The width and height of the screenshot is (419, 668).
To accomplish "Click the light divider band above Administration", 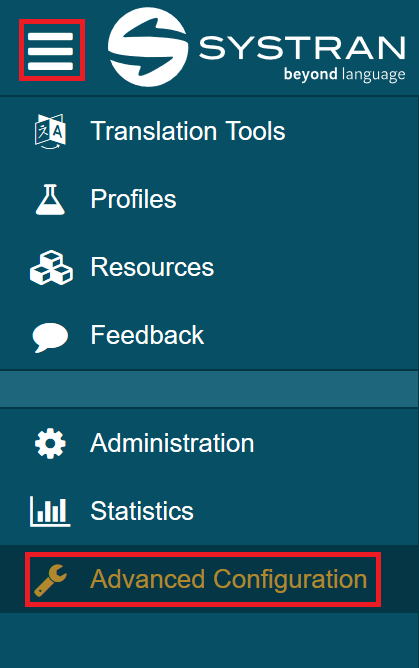I will click(210, 389).
